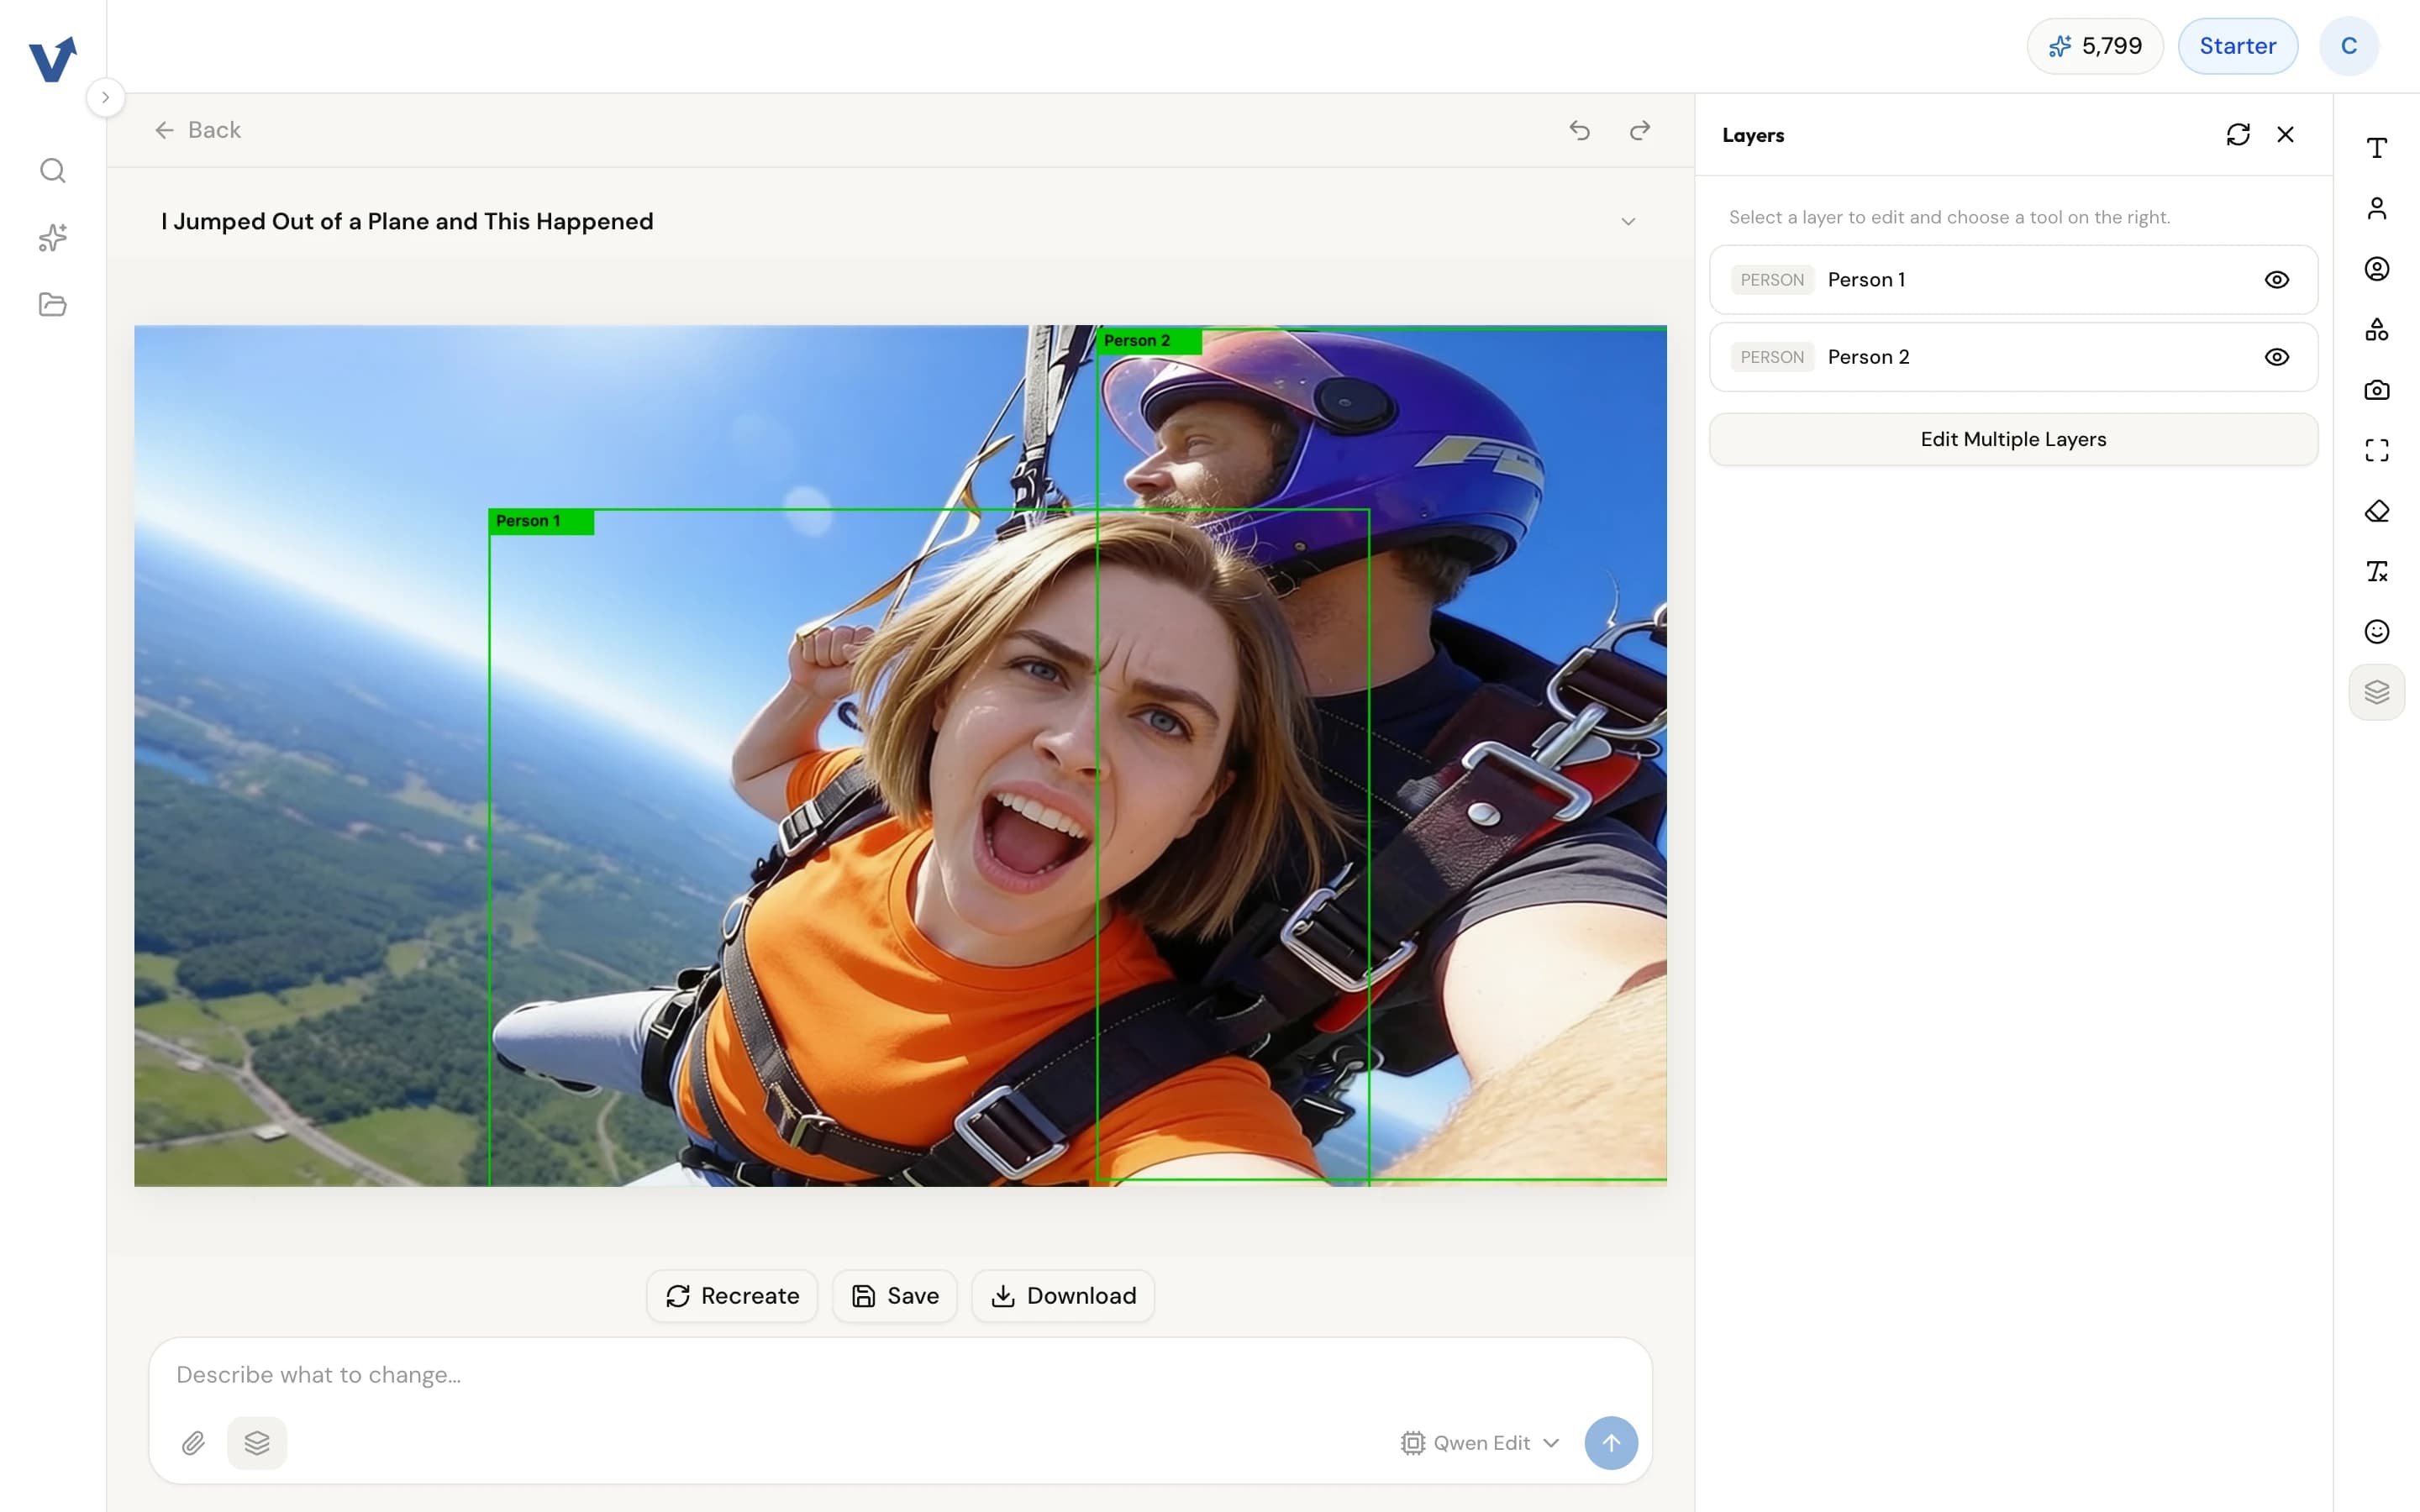2420x1512 pixels.
Task: Open the folder projects icon in sidebar
Action: tap(53, 304)
